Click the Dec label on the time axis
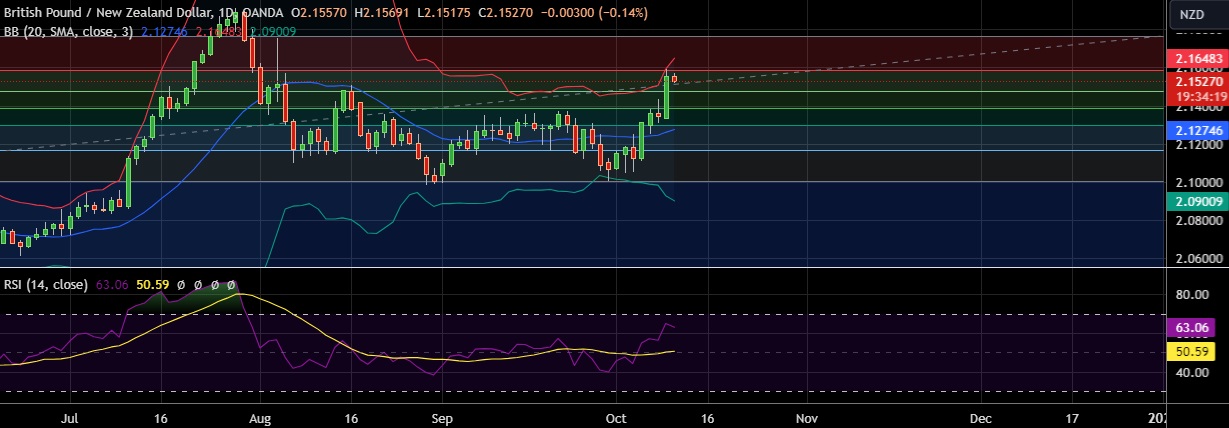This screenshot has width=1229, height=428. [981, 417]
